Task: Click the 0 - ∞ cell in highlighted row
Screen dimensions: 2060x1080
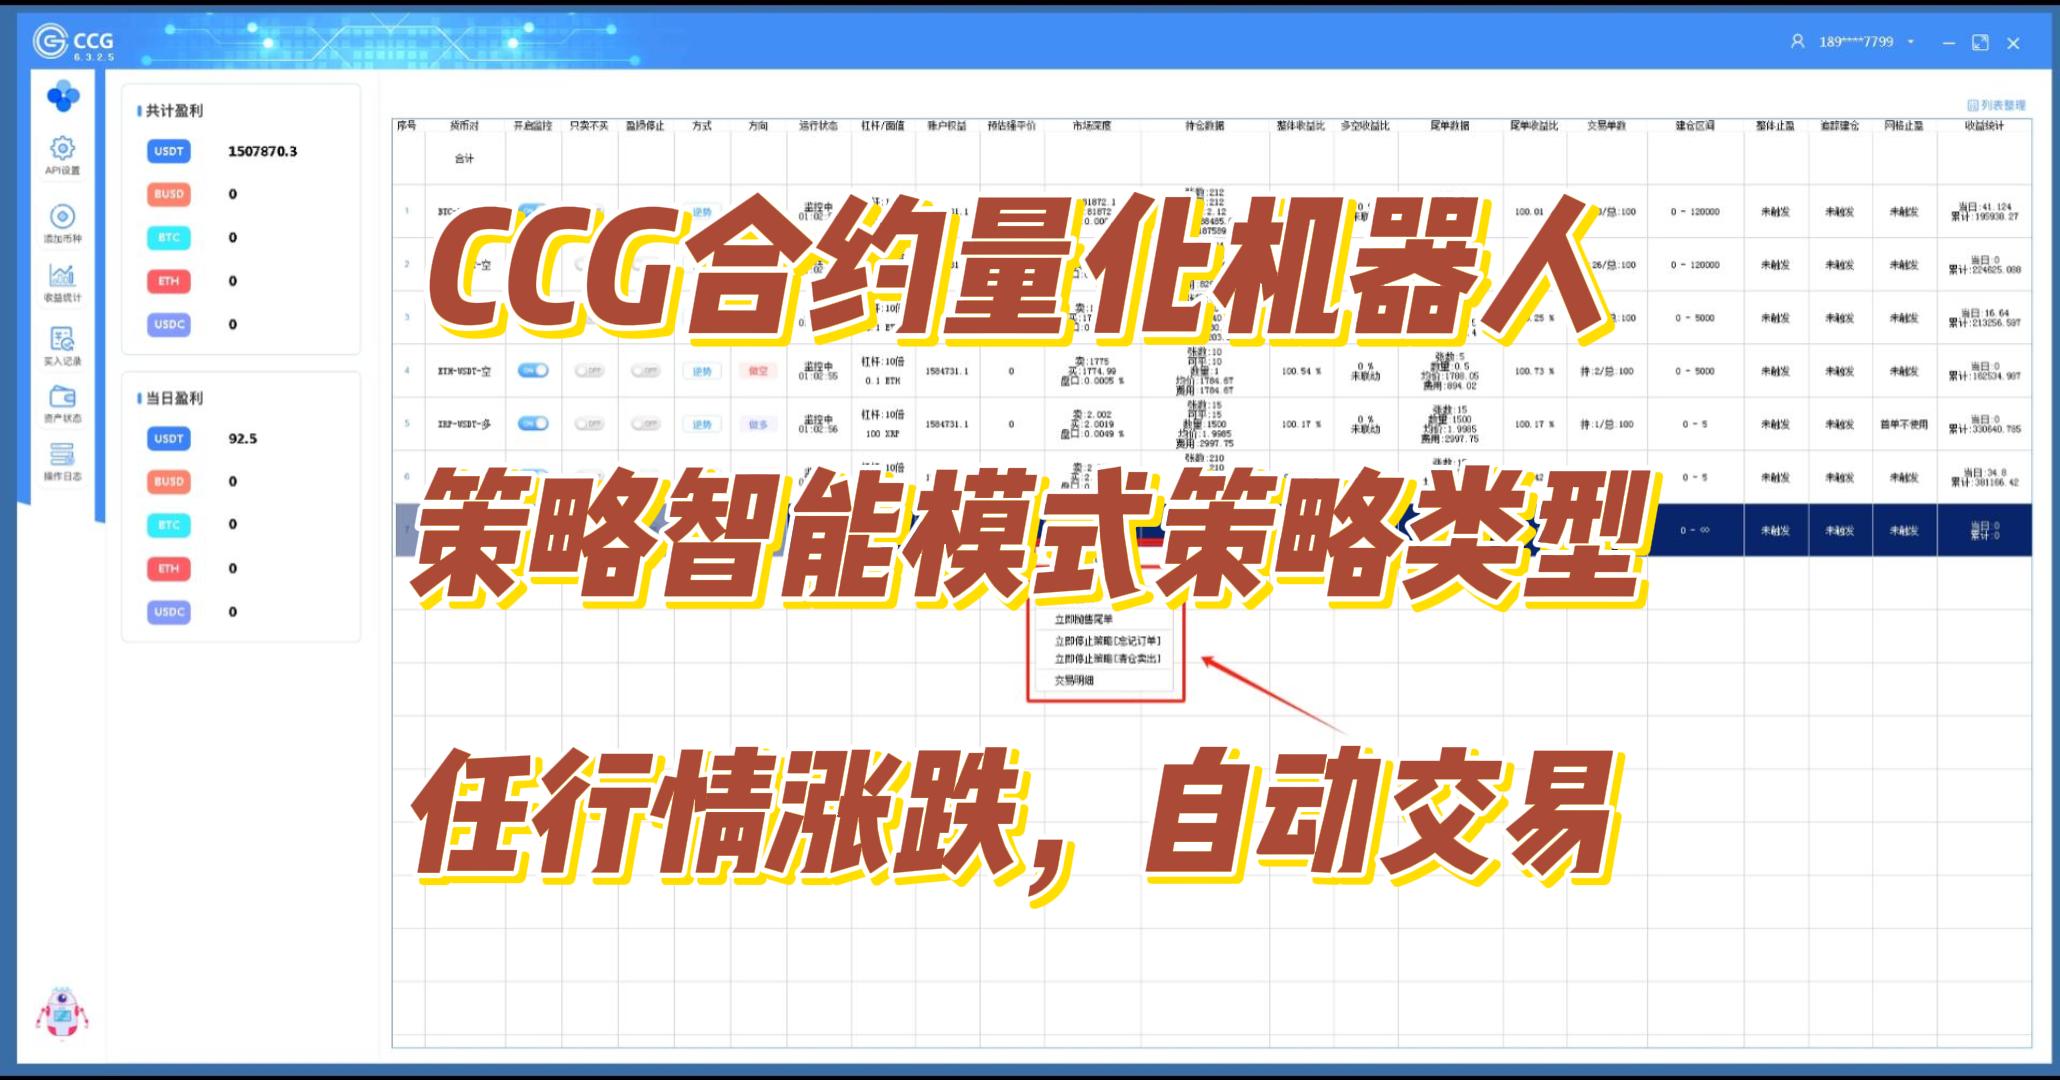Action: [1694, 530]
